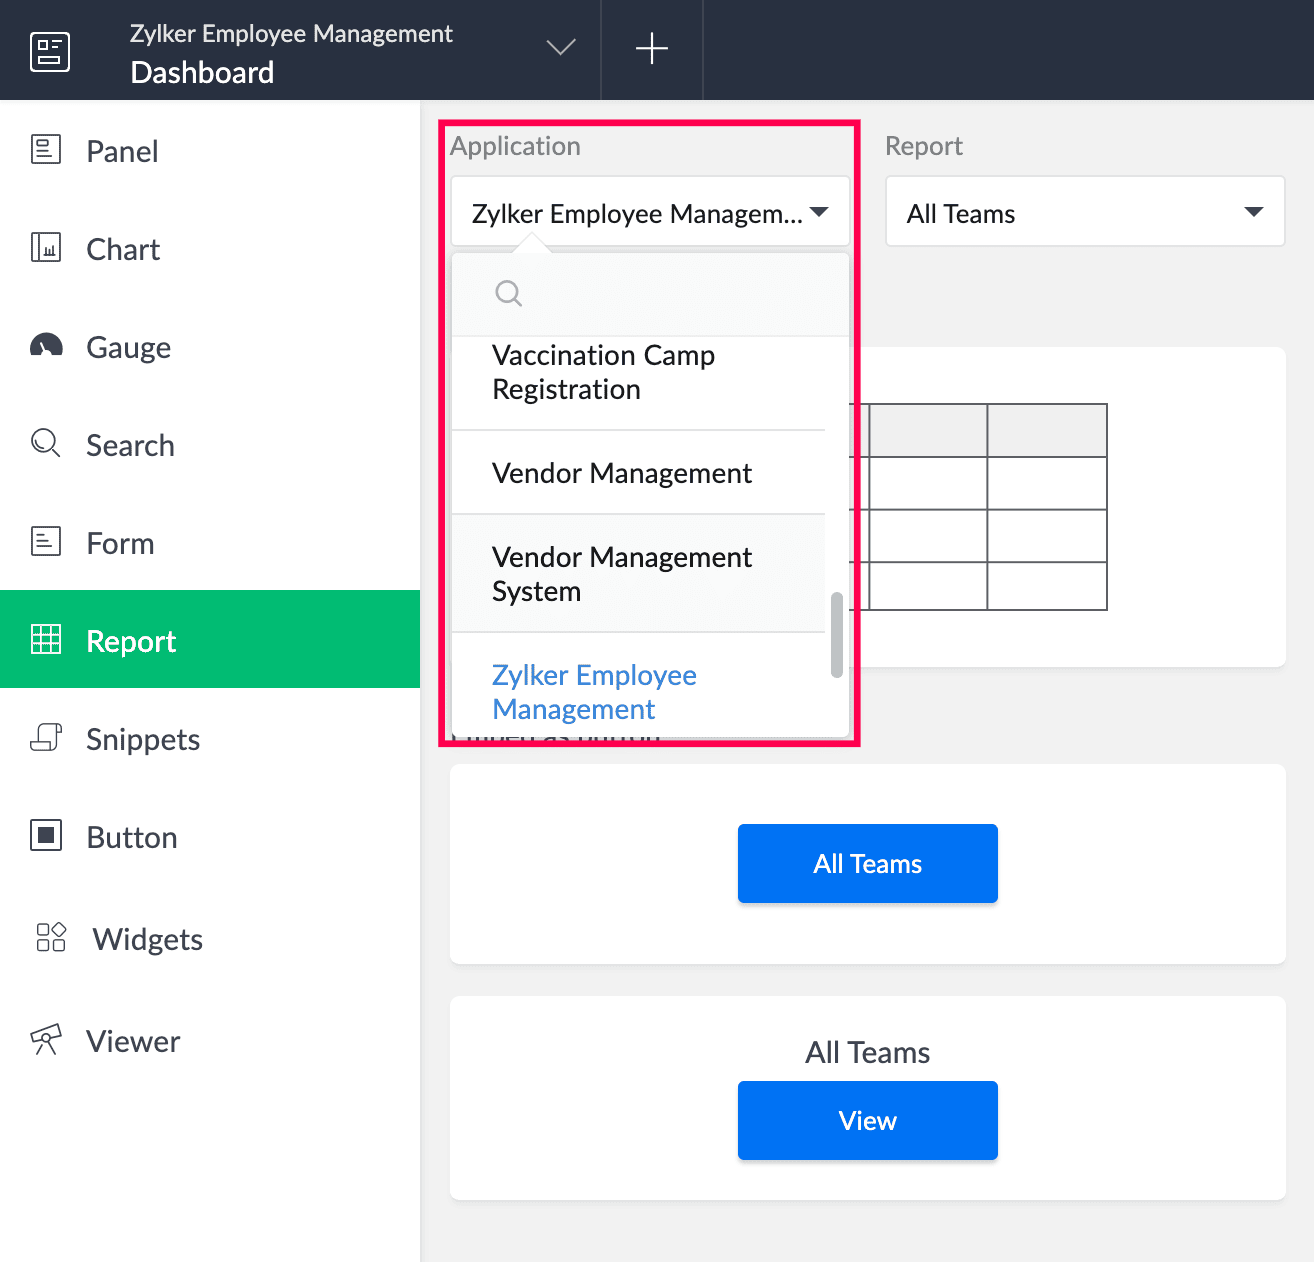Viewport: 1314px width, 1262px height.
Task: Select the Button element icon
Action: [x=46, y=835]
